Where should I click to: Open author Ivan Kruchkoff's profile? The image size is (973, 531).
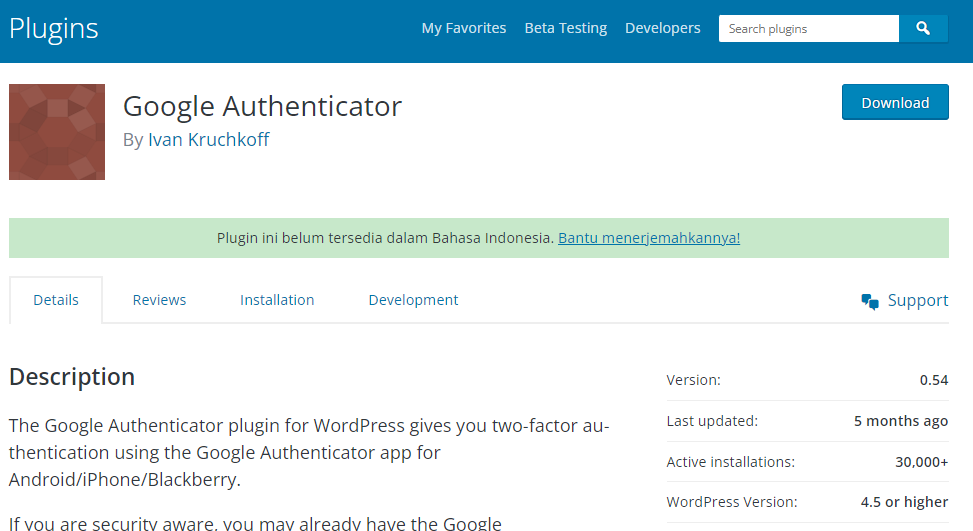click(208, 140)
